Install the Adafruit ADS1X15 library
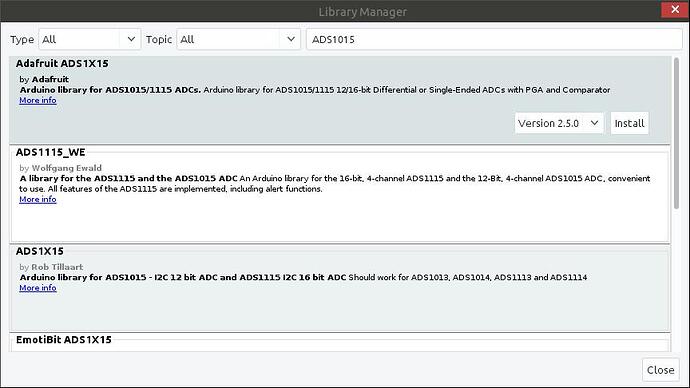Image resolution: width=690 pixels, height=388 pixels. point(629,123)
